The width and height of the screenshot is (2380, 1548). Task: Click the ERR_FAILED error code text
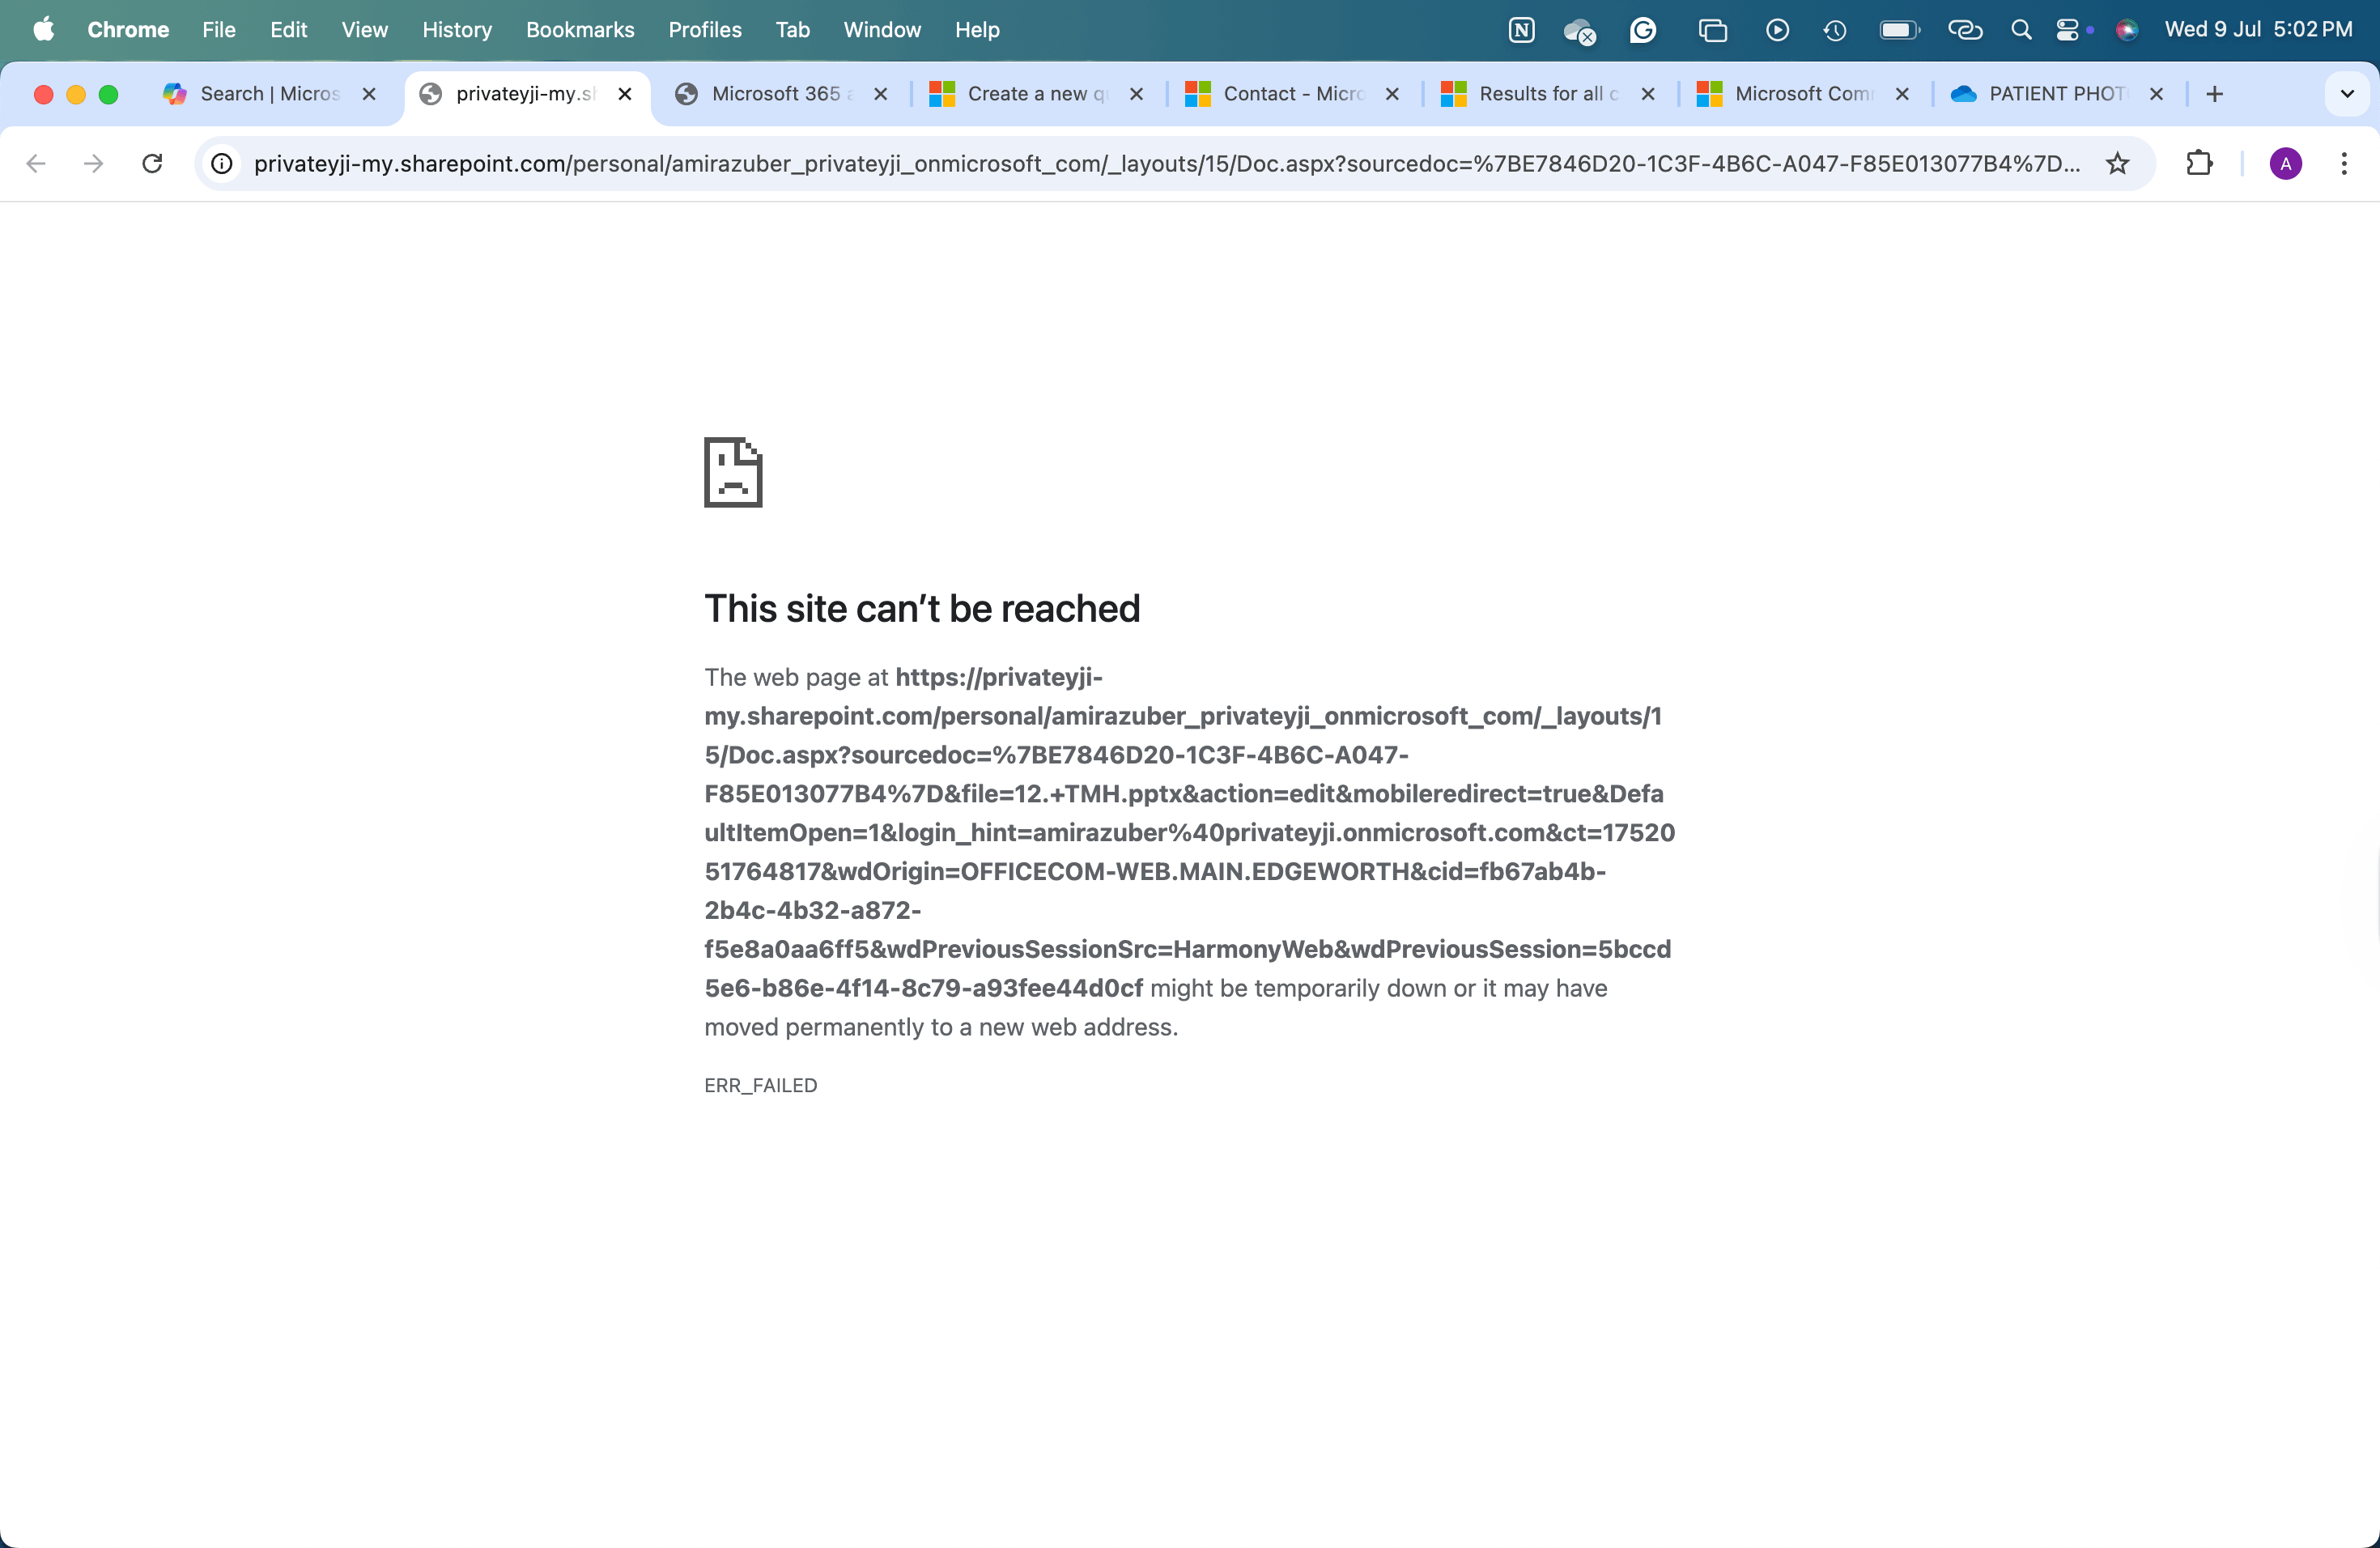[x=761, y=1085]
